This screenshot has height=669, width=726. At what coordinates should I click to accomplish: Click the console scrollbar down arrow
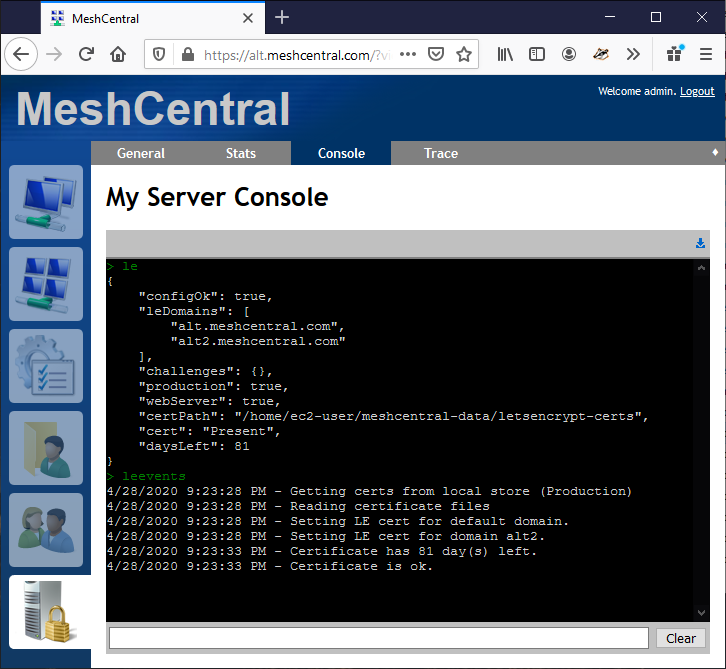click(x=701, y=613)
